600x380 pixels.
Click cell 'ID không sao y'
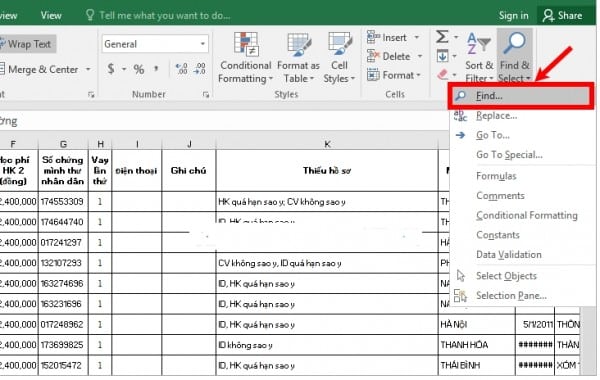pos(327,345)
